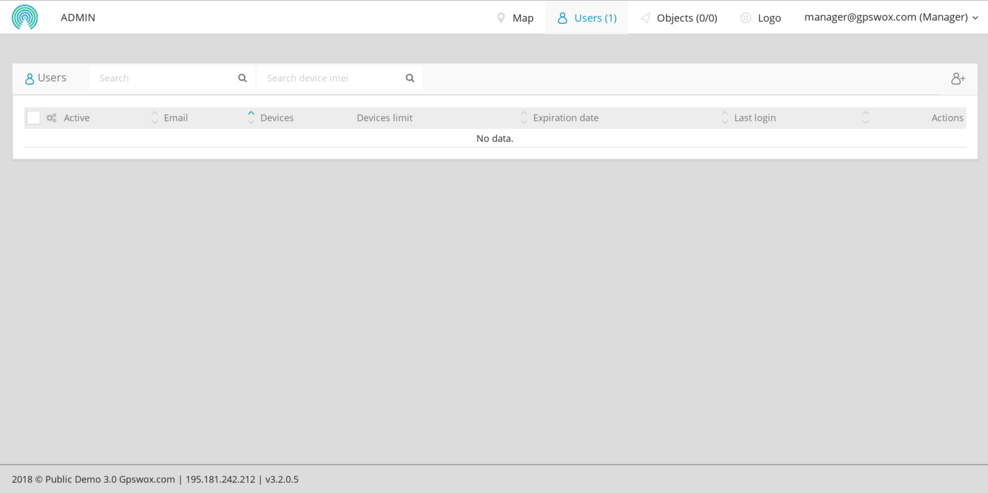Click the No data. message
Image resolution: width=988 pixels, height=493 pixels.
click(495, 138)
